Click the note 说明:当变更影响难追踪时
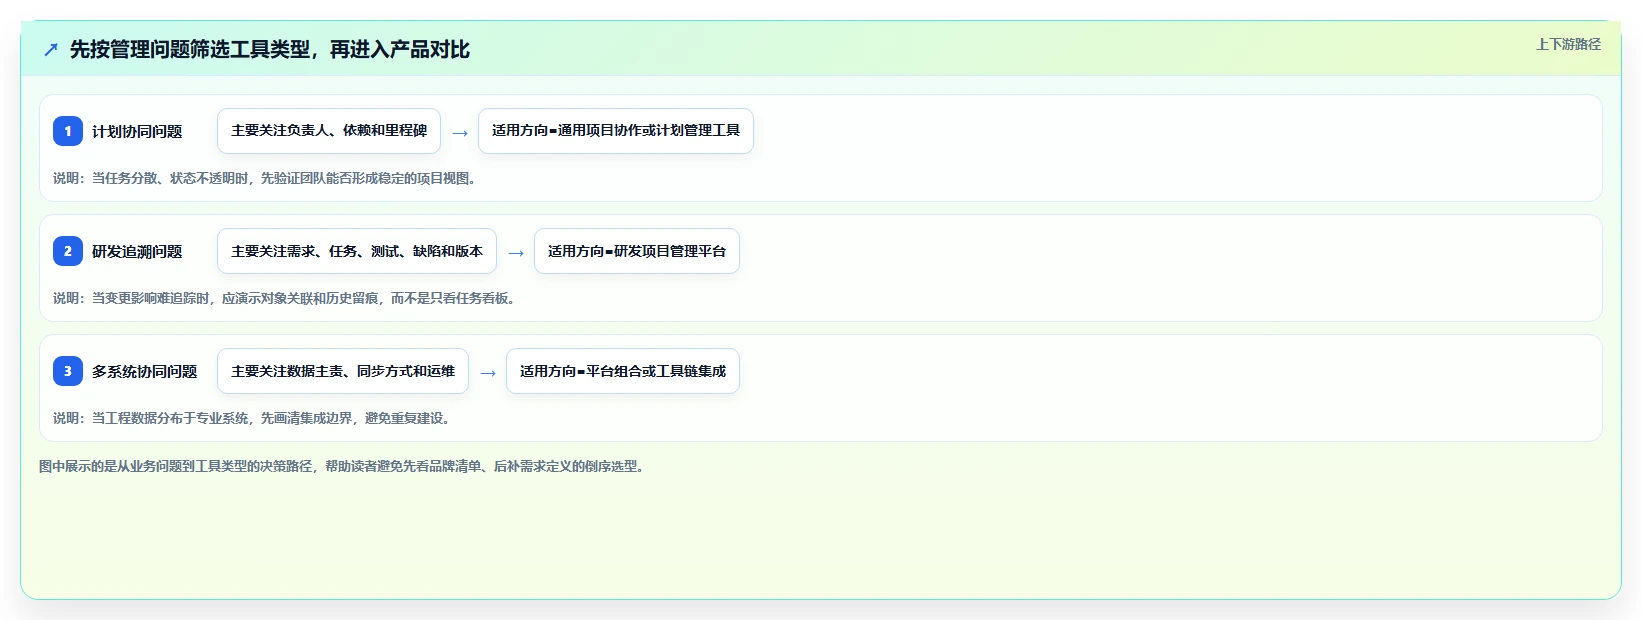Image resolution: width=1642 pixels, height=620 pixels. tap(287, 298)
